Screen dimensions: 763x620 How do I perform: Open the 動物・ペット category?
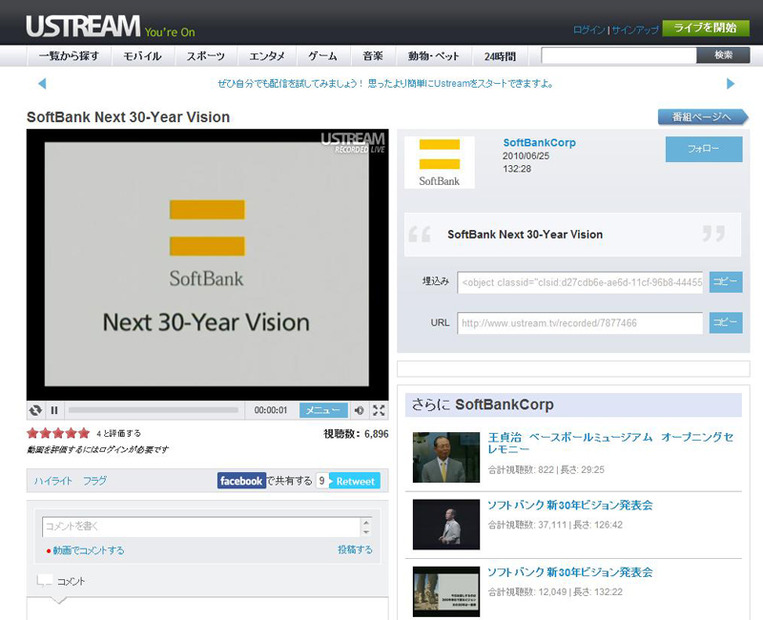click(434, 56)
